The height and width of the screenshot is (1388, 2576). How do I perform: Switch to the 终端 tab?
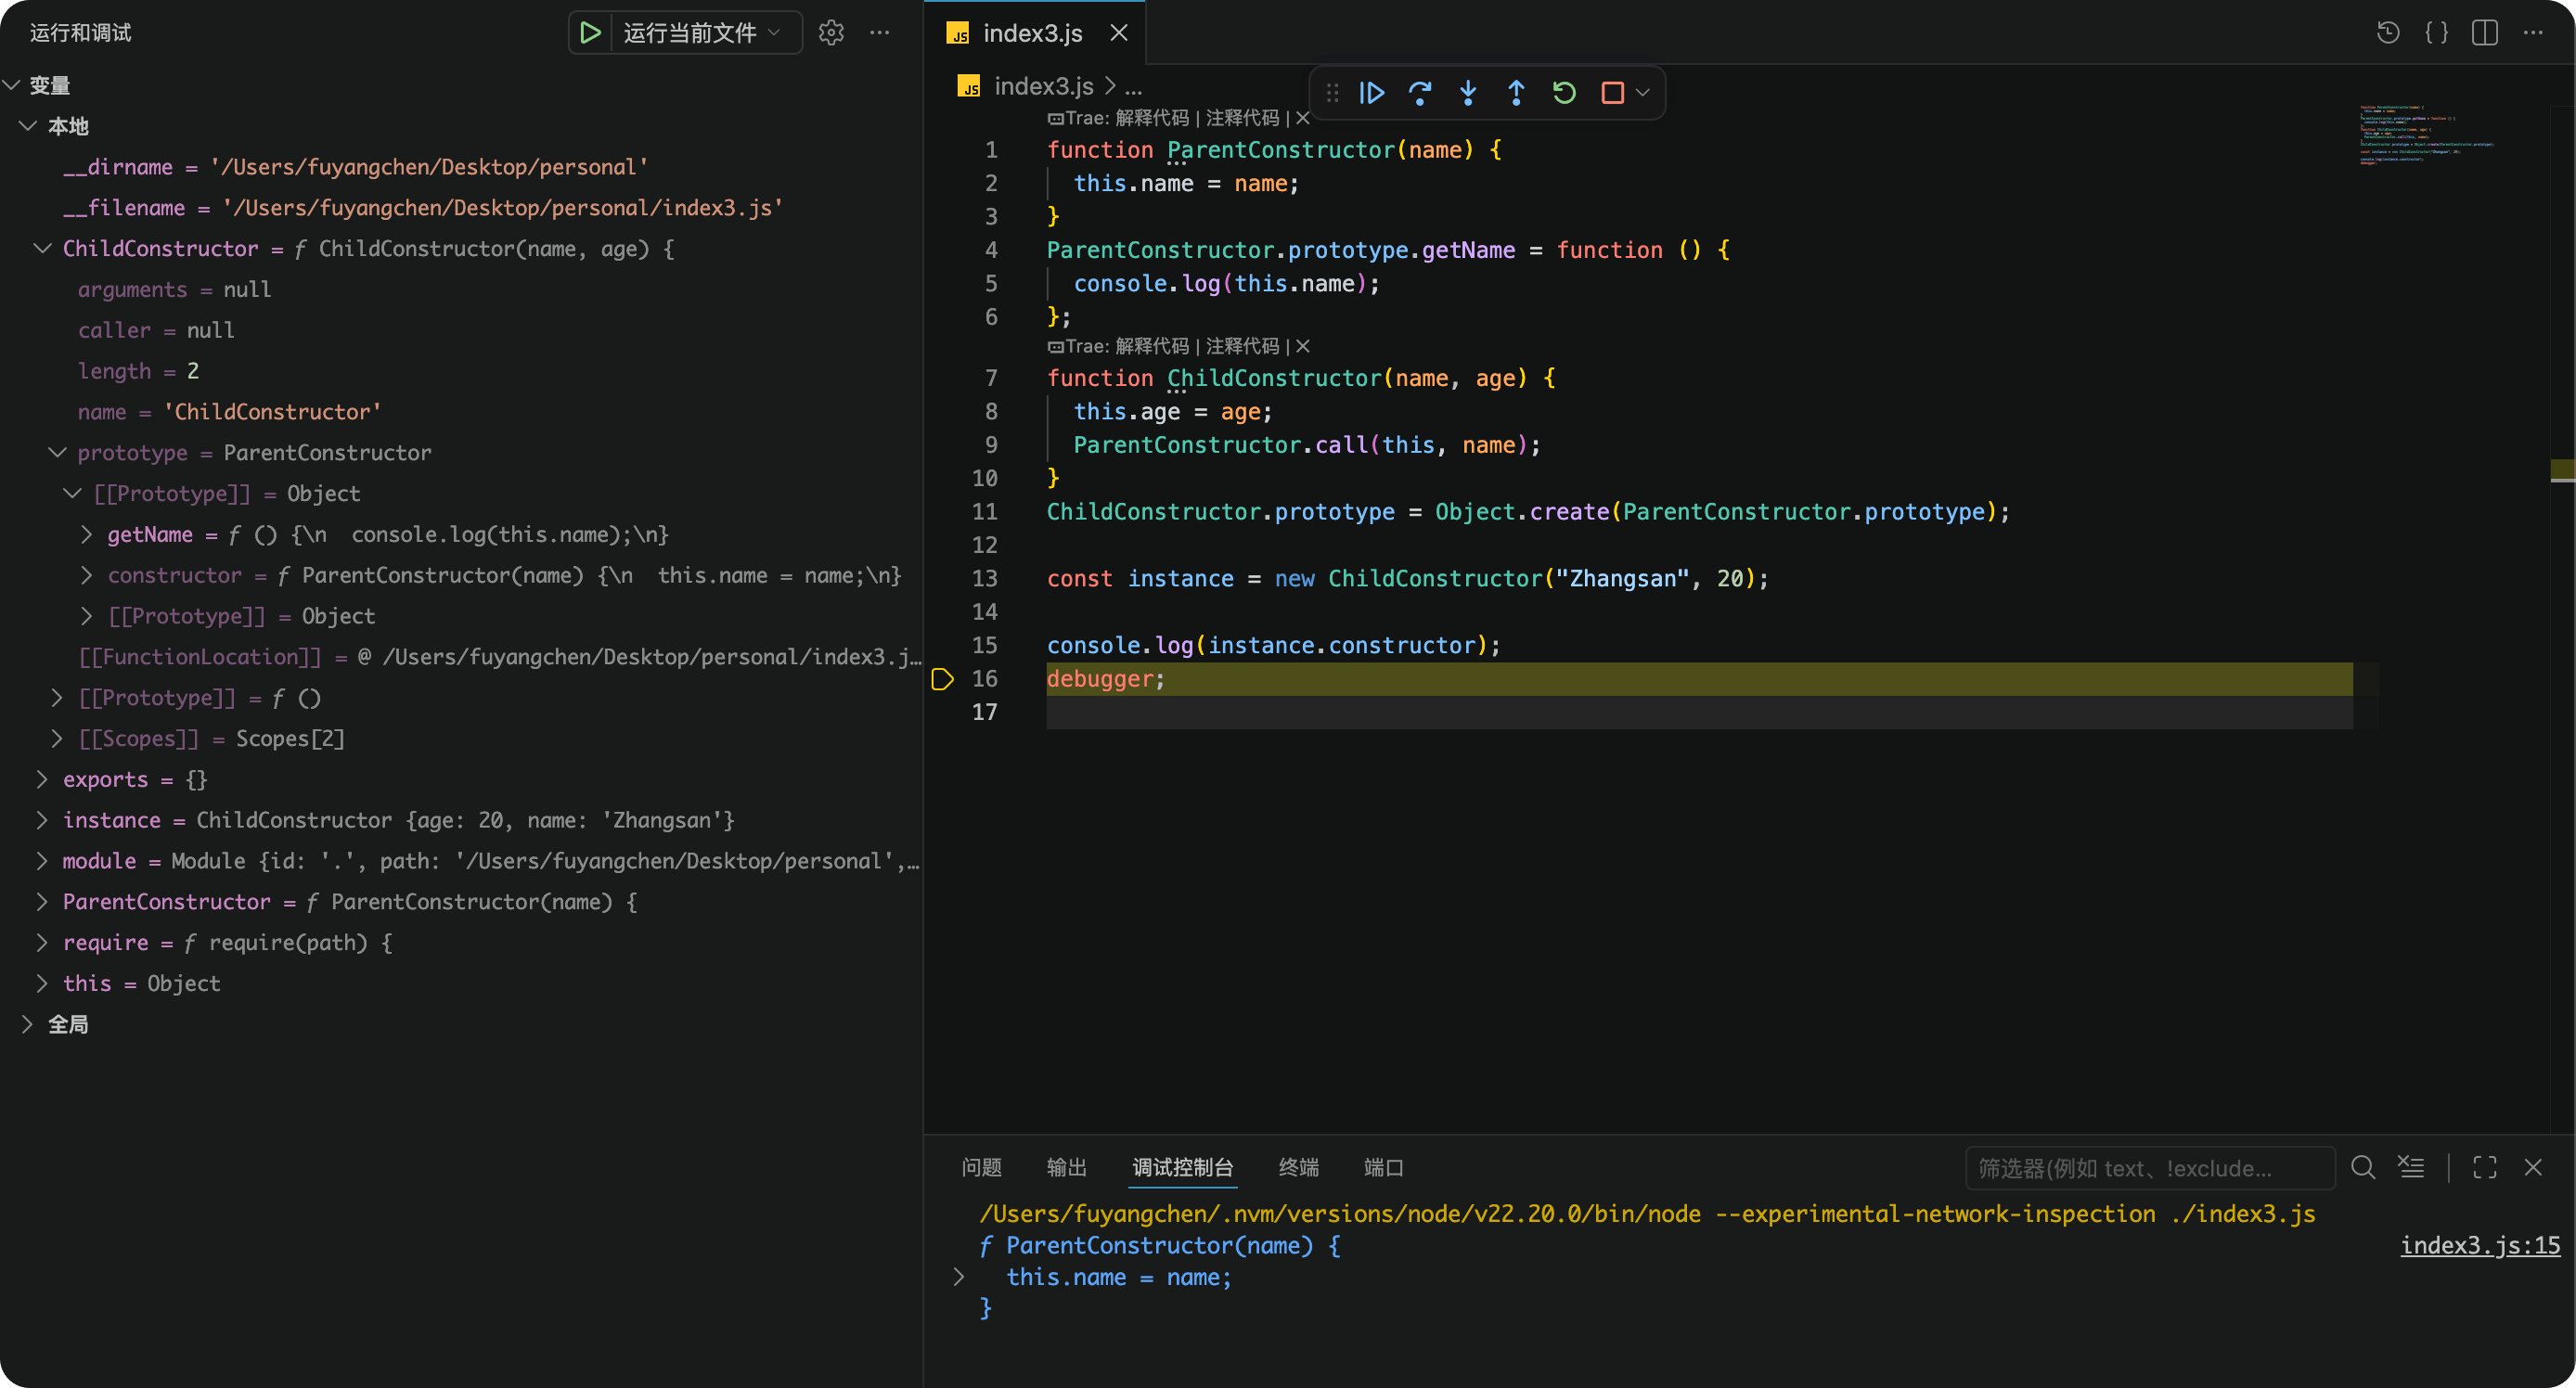click(x=1299, y=1167)
